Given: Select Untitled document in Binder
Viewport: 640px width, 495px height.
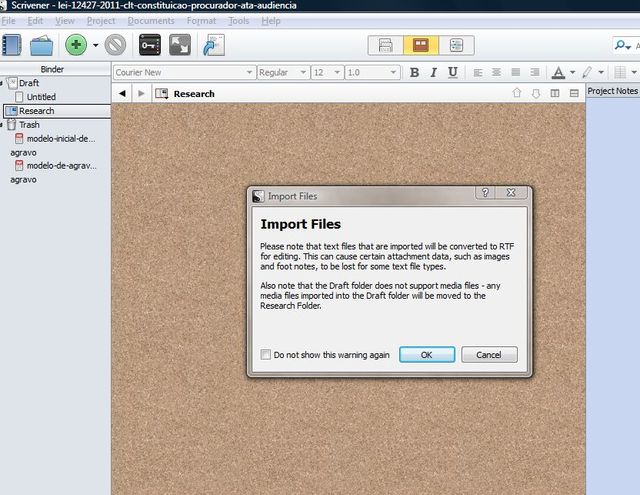Looking at the screenshot, I should 41,97.
